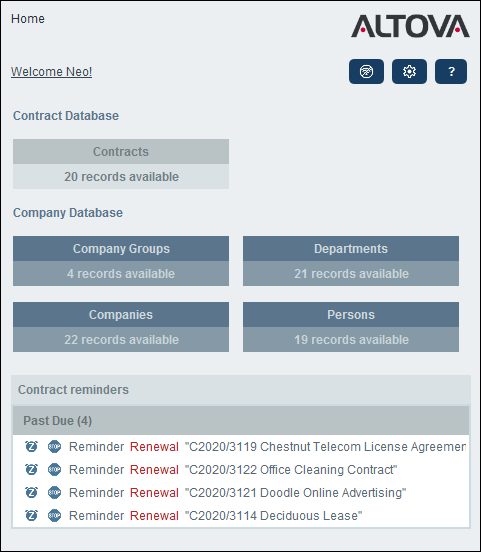Open the Contracts records tile
Image resolution: width=481 pixels, height=552 pixels.
(x=121, y=164)
